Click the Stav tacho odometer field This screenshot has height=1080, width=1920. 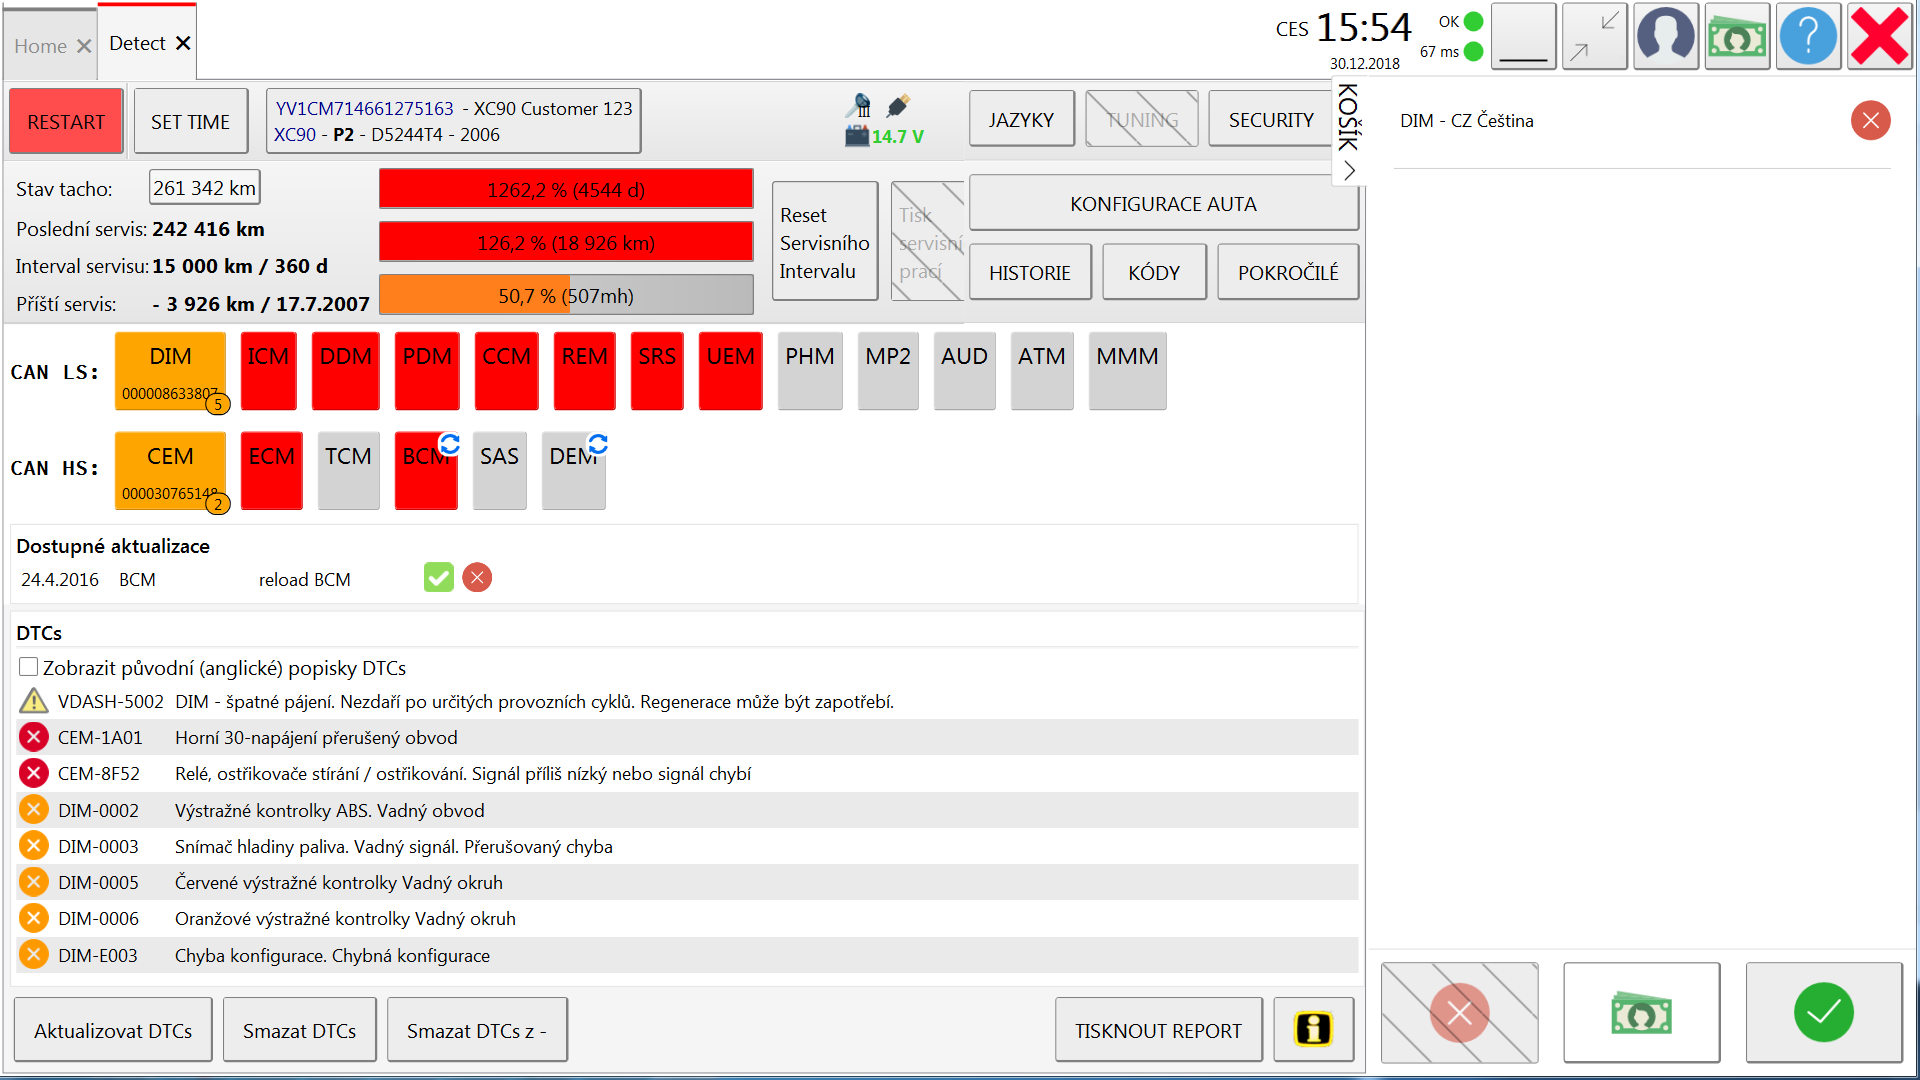pyautogui.click(x=204, y=188)
